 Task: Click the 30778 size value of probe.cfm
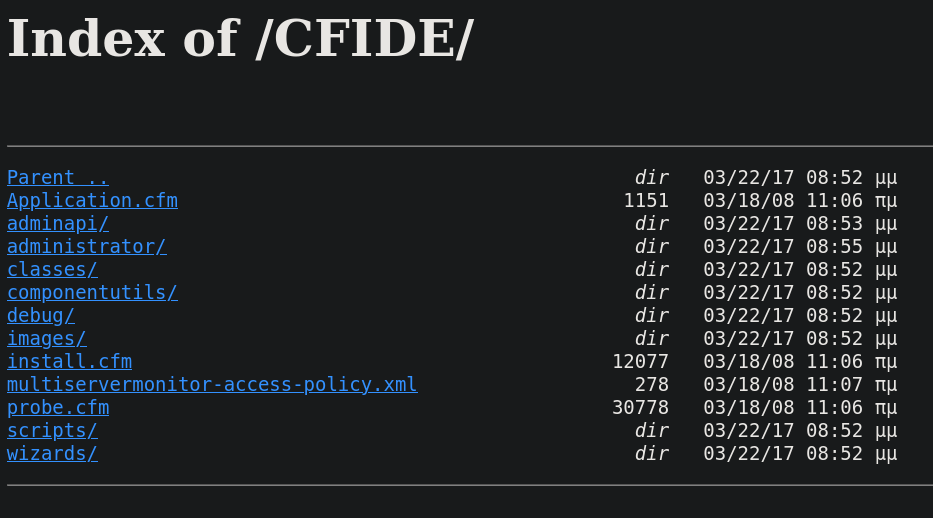[x=640, y=407]
